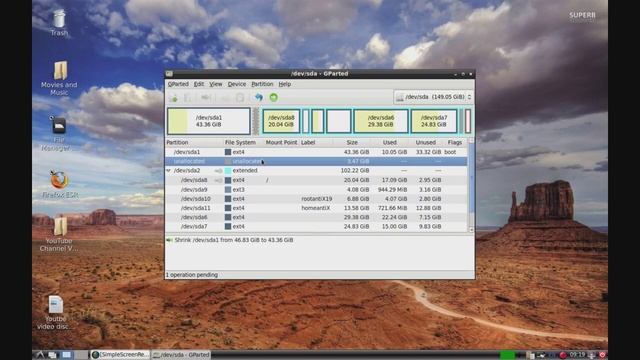Click the pending operation "Shrink /dev/sda1" entry
This screenshot has width=640, height=360.
[x=234, y=240]
